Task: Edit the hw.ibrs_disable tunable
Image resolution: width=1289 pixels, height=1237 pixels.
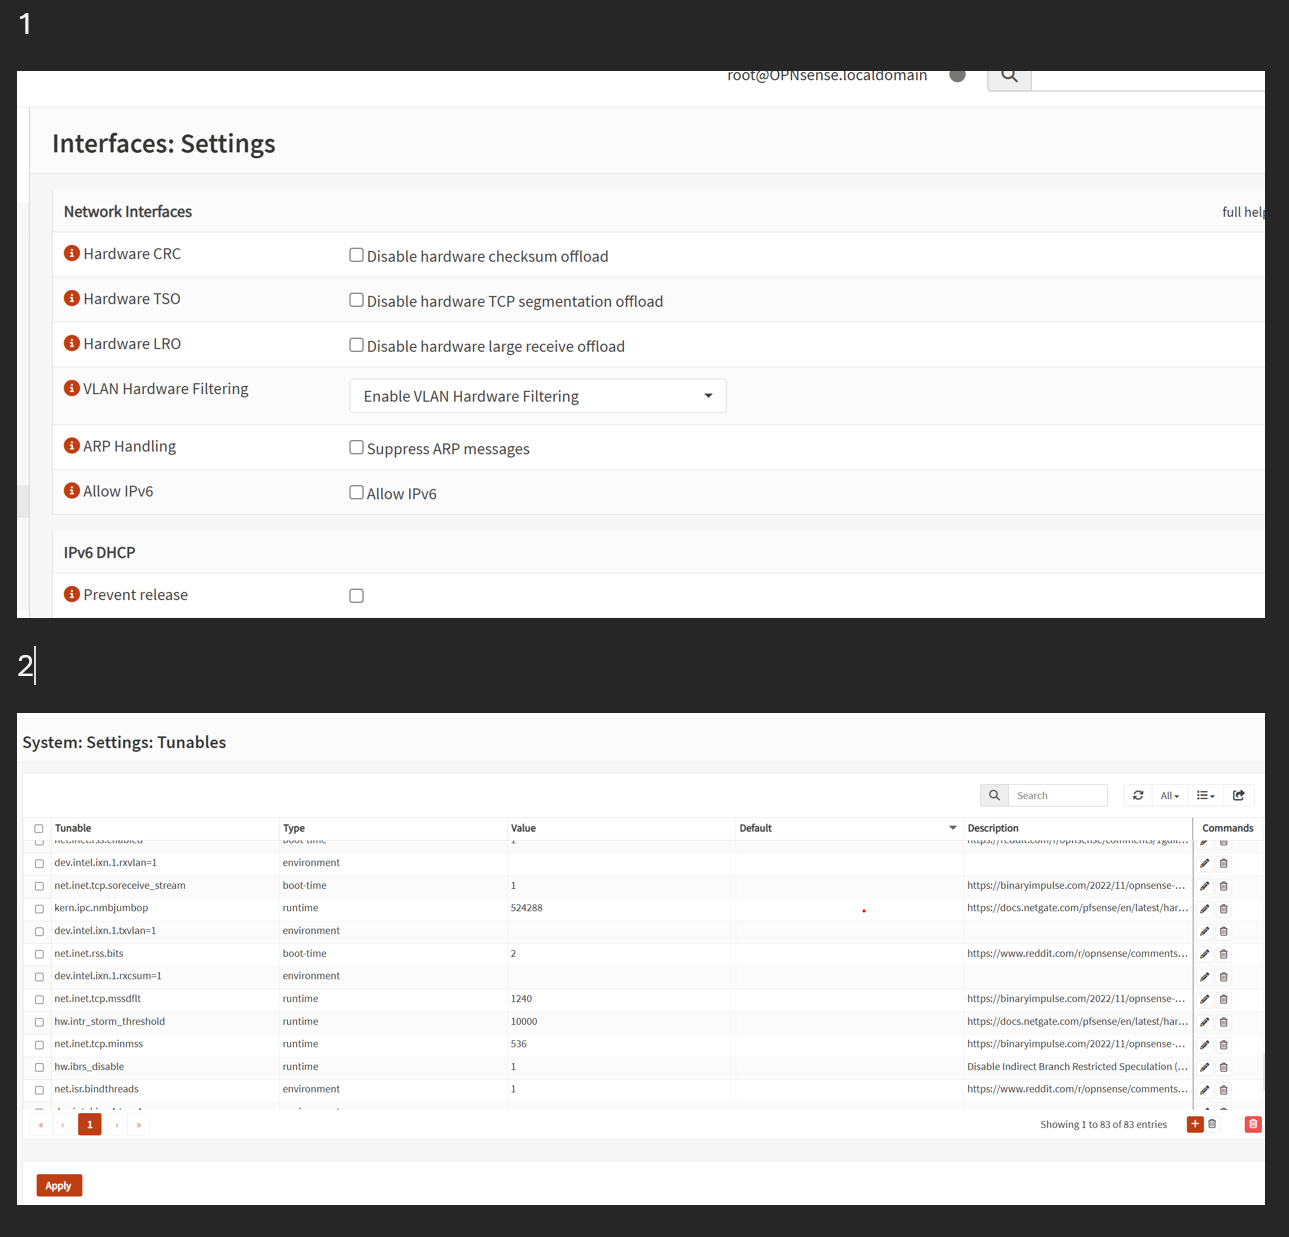Action: [x=1205, y=1067]
